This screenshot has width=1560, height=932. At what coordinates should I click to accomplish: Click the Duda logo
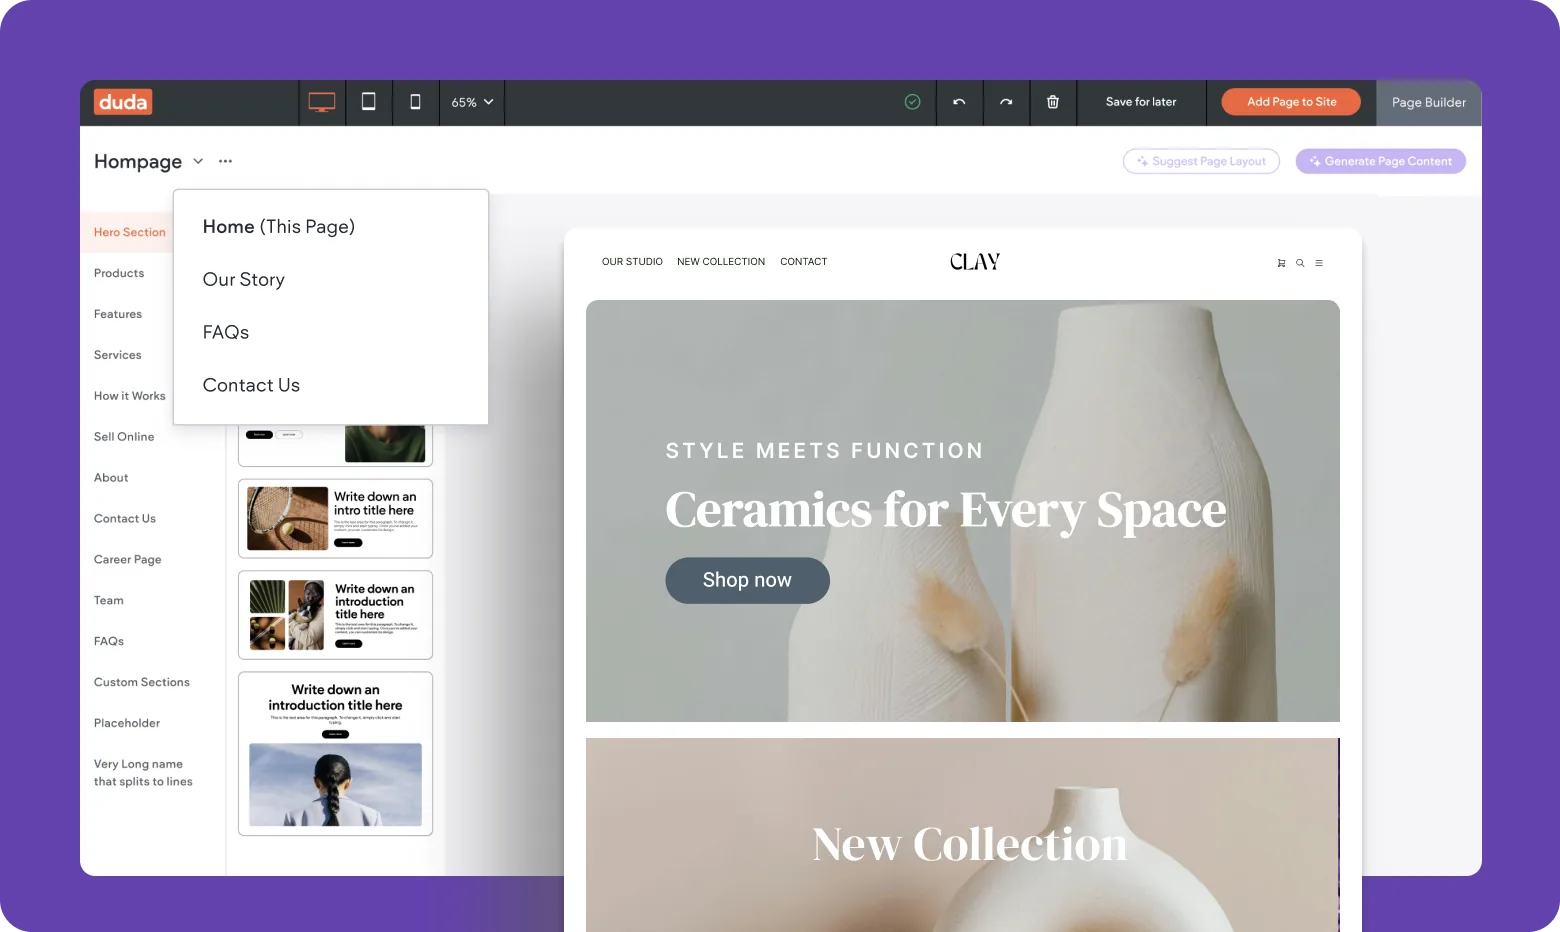[123, 102]
